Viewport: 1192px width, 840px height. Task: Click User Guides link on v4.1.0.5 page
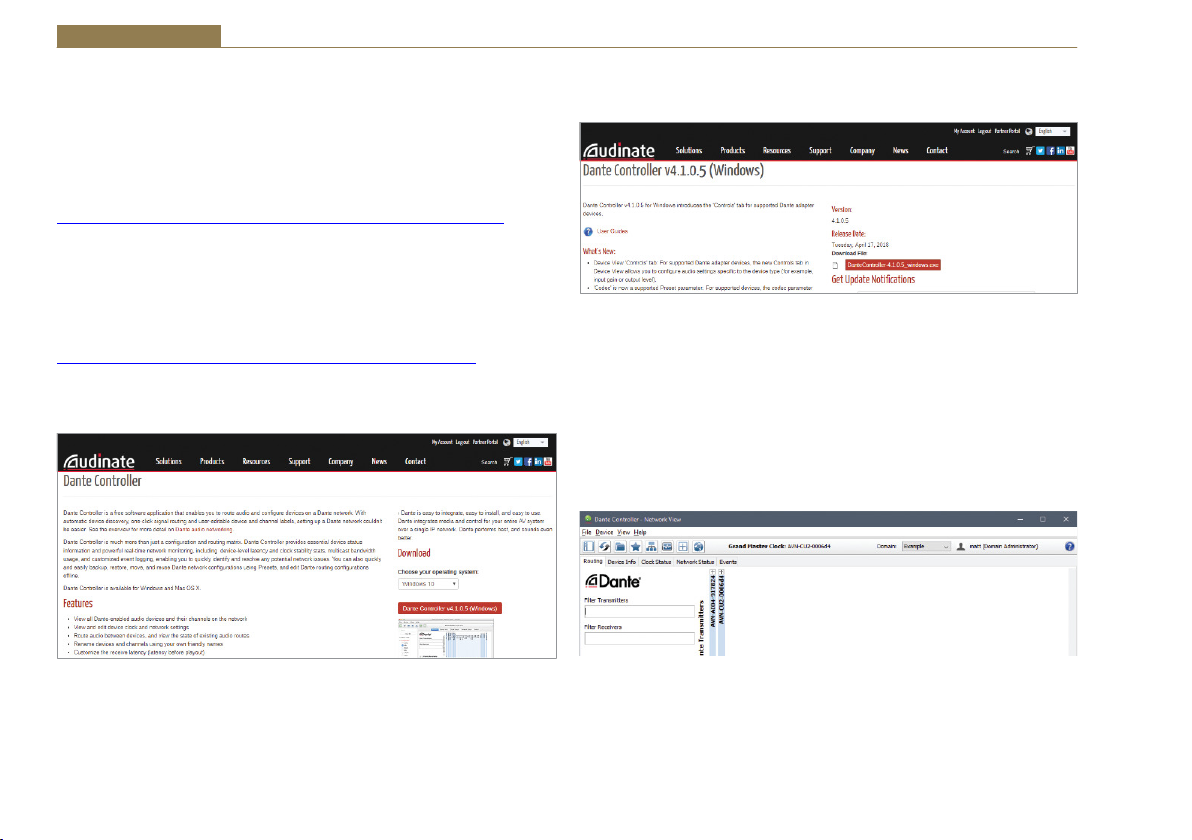tap(613, 232)
